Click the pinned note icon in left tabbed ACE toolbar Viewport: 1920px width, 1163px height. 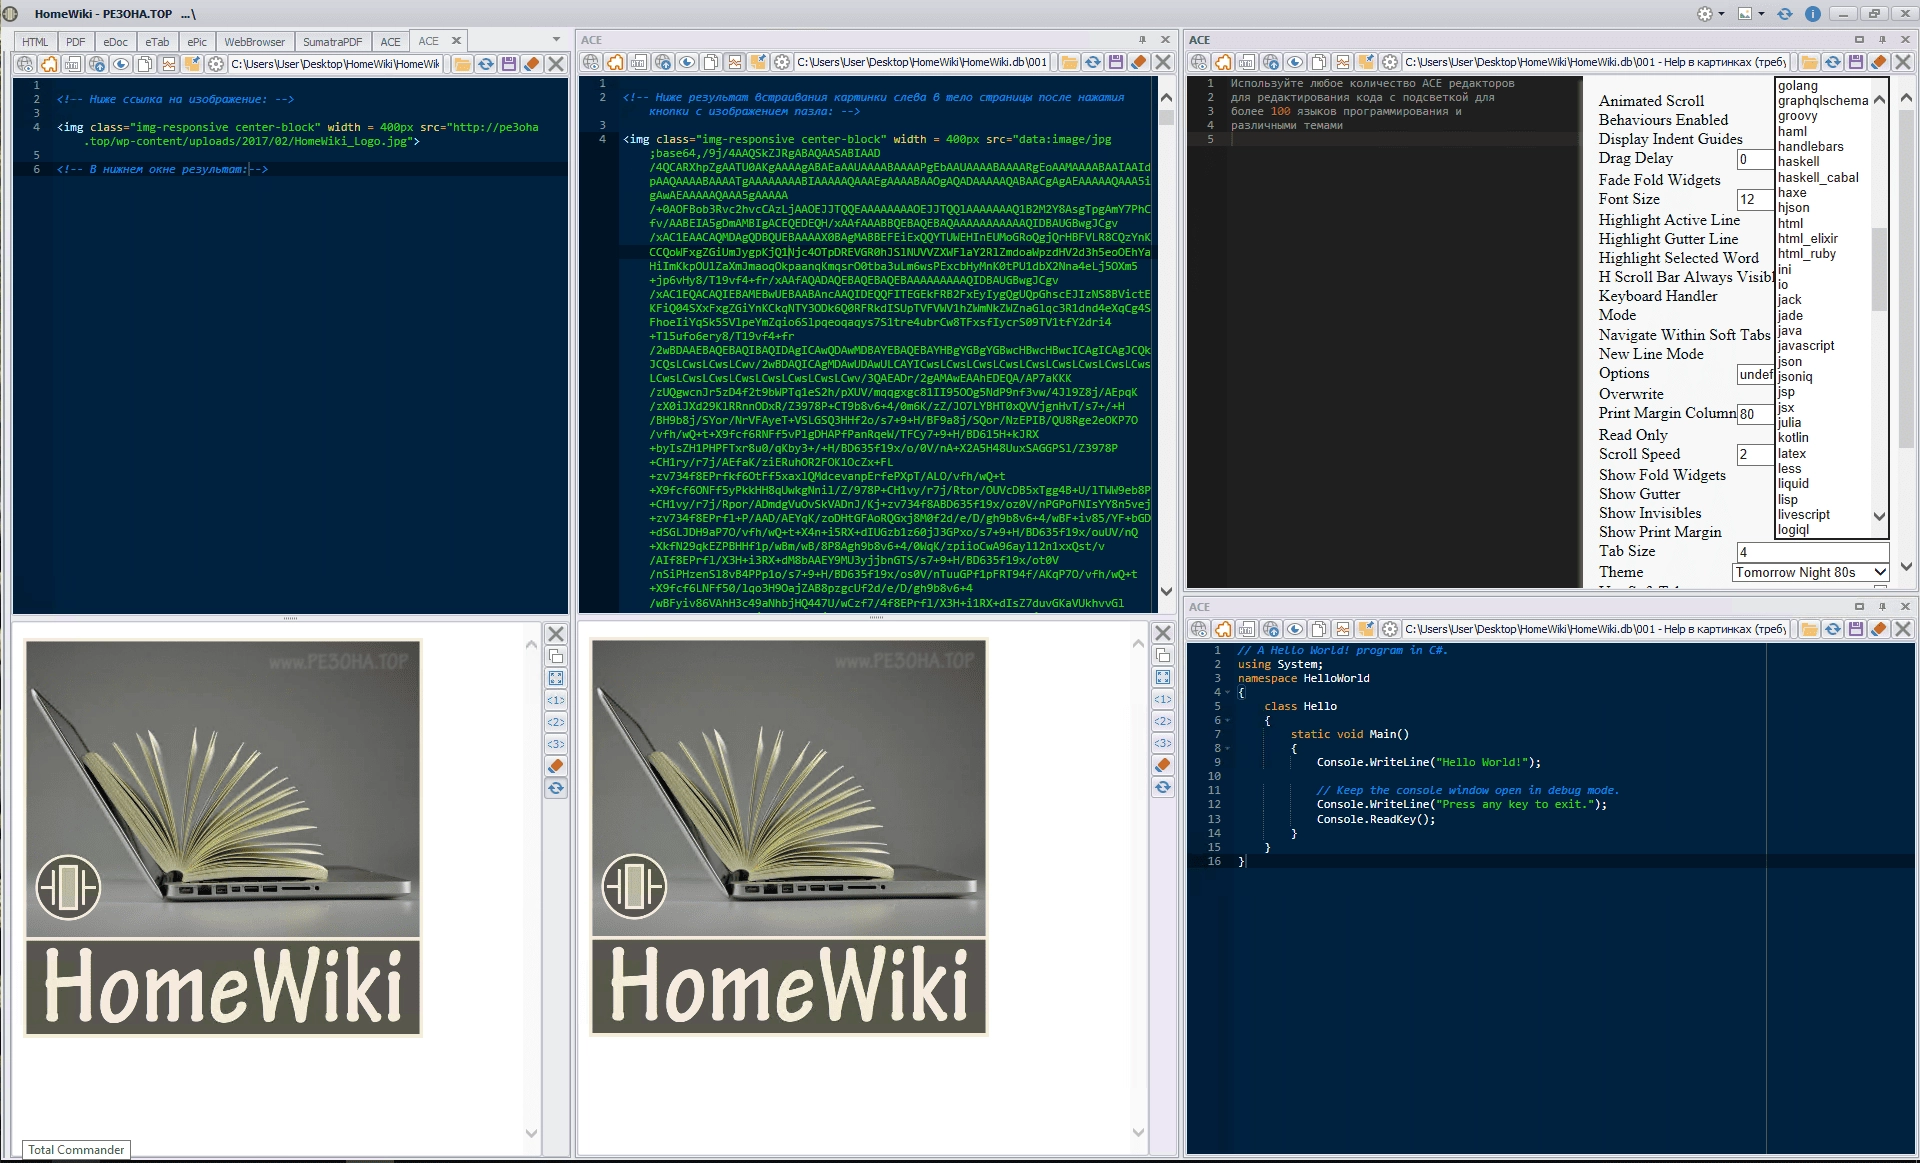click(x=192, y=64)
